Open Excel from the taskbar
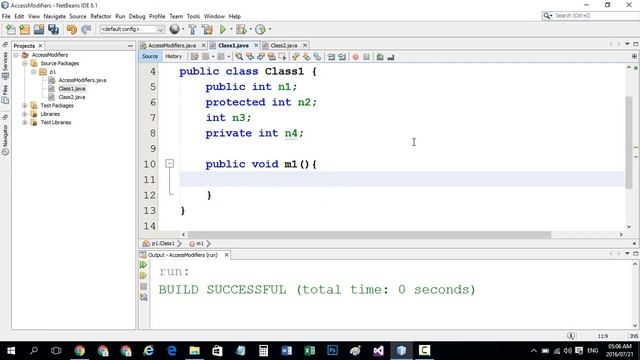The image size is (640, 360). pos(309,351)
